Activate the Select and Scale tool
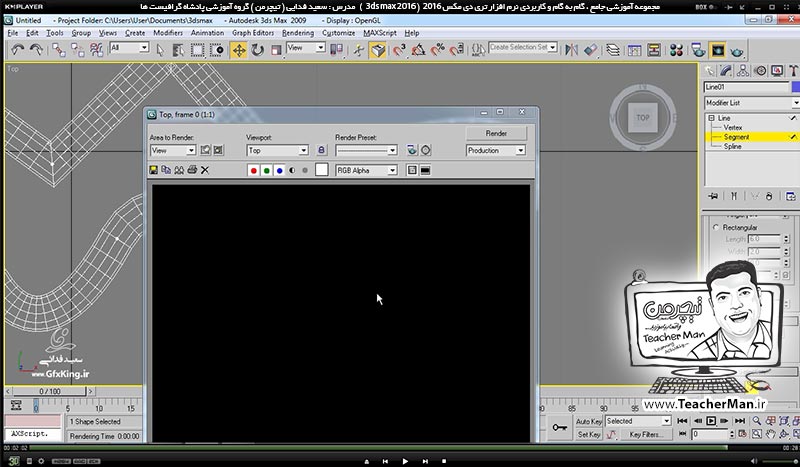This screenshot has width=800, height=467. [x=276, y=50]
